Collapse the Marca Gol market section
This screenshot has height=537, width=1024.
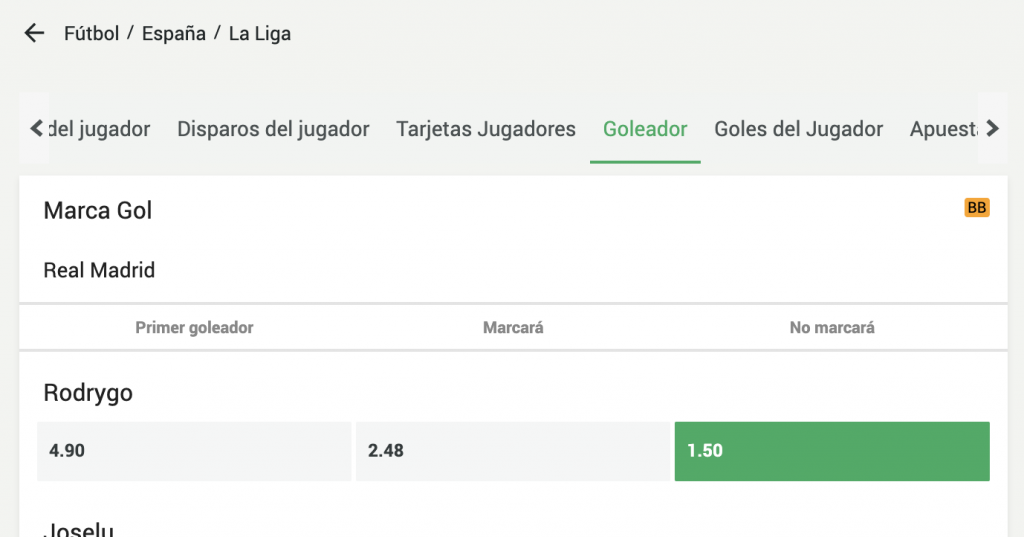pyautogui.click(x=98, y=211)
